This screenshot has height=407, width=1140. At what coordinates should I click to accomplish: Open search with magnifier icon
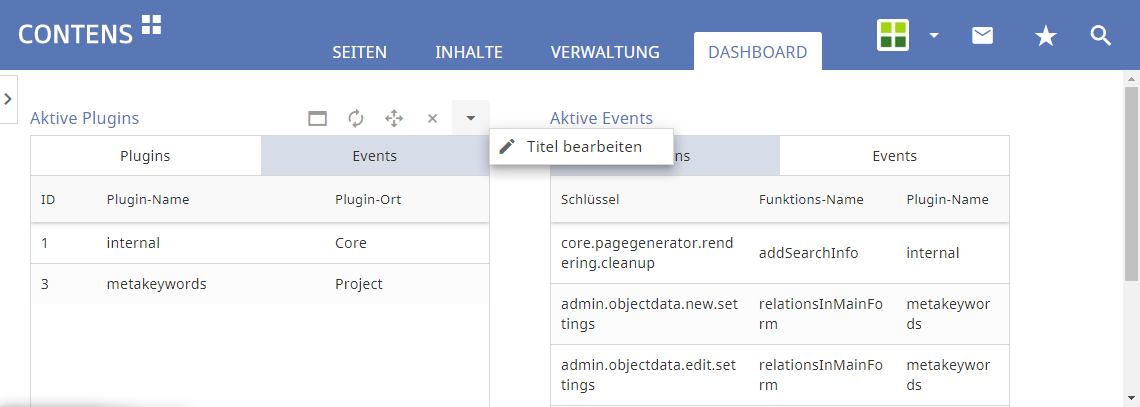[1100, 36]
